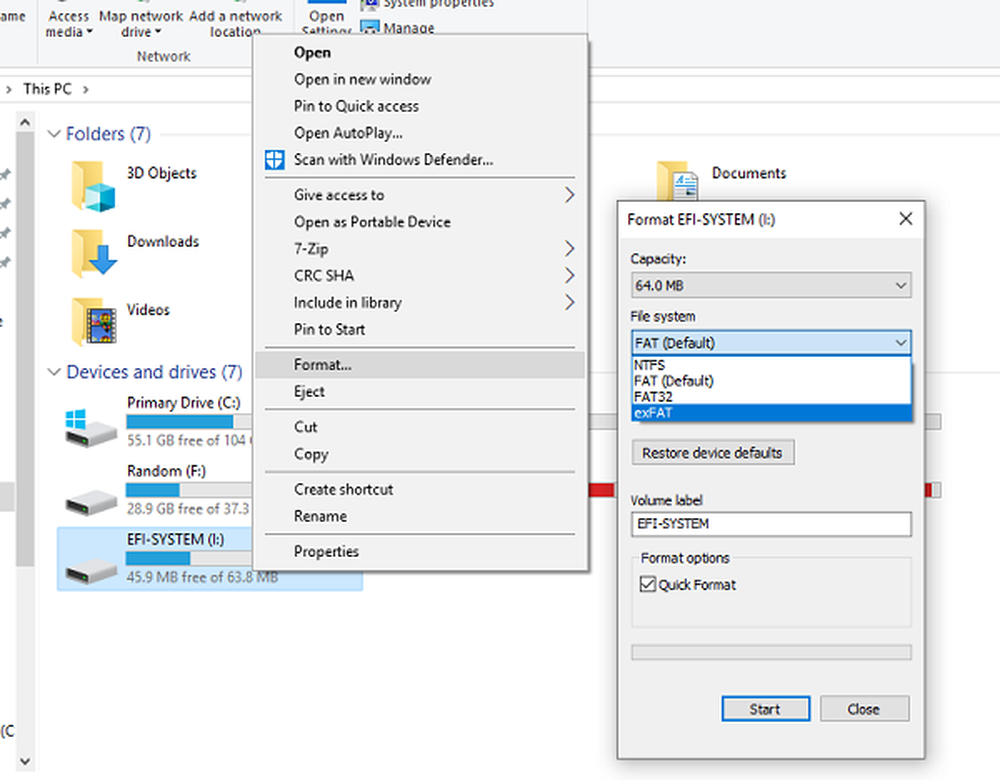
Task: Click the EFI-SYSTEM (I:) usage bar
Action: [x=189, y=558]
